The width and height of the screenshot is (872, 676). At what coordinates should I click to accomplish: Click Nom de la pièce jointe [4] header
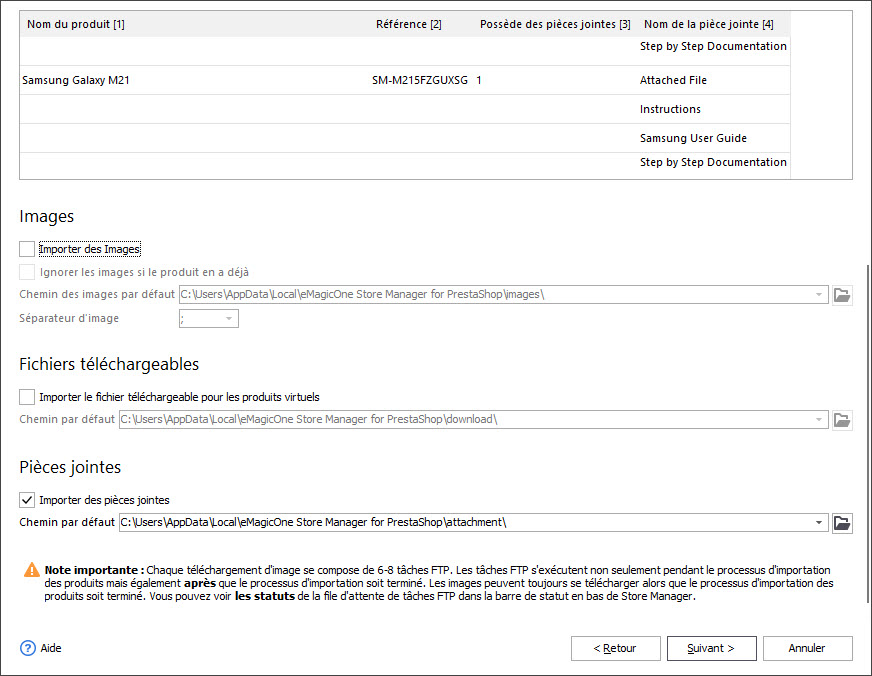[x=708, y=24]
